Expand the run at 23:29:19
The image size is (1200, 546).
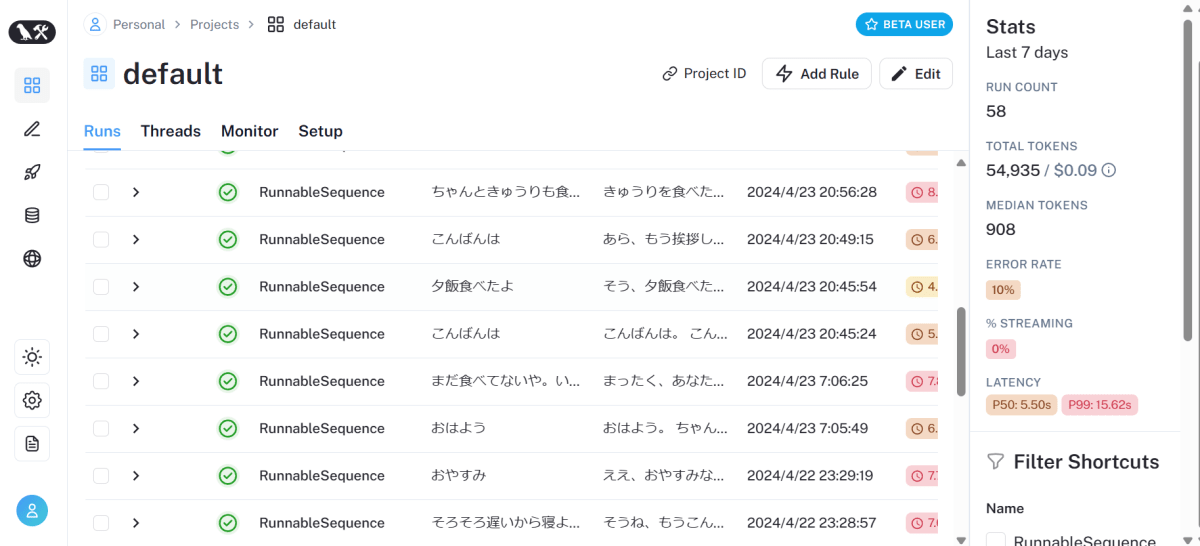coord(136,475)
